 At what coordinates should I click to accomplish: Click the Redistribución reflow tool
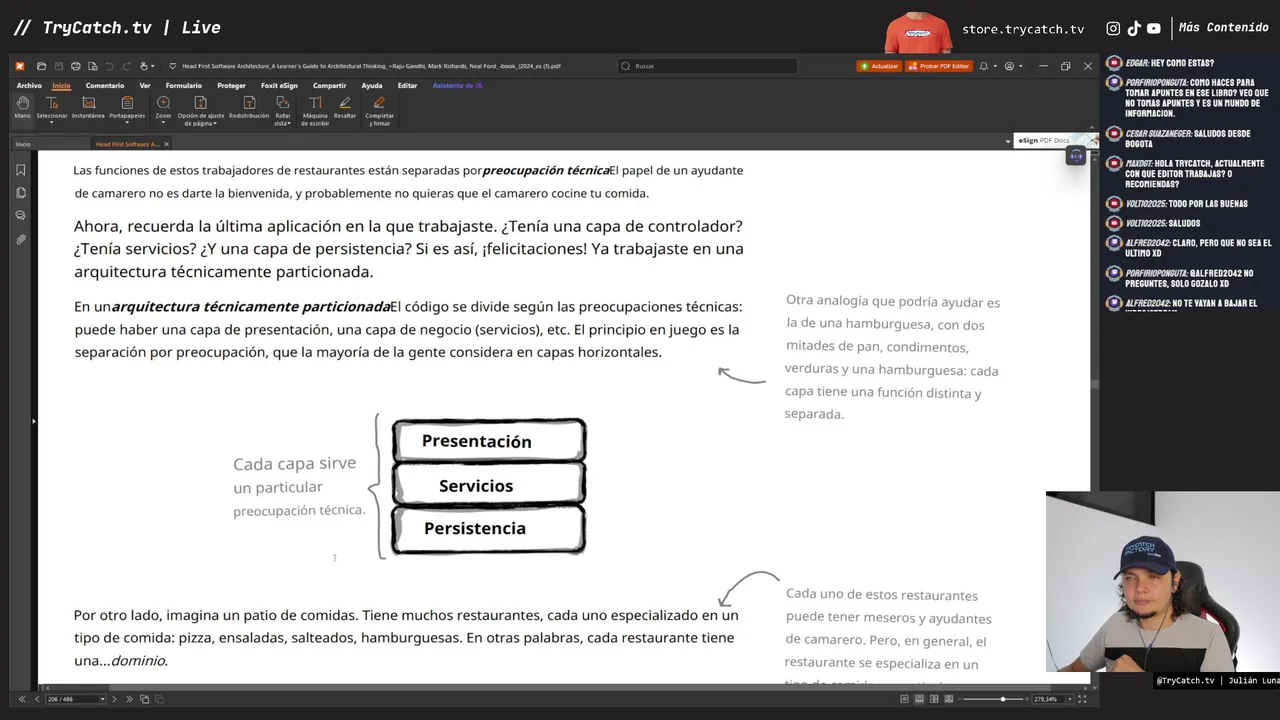click(x=249, y=107)
